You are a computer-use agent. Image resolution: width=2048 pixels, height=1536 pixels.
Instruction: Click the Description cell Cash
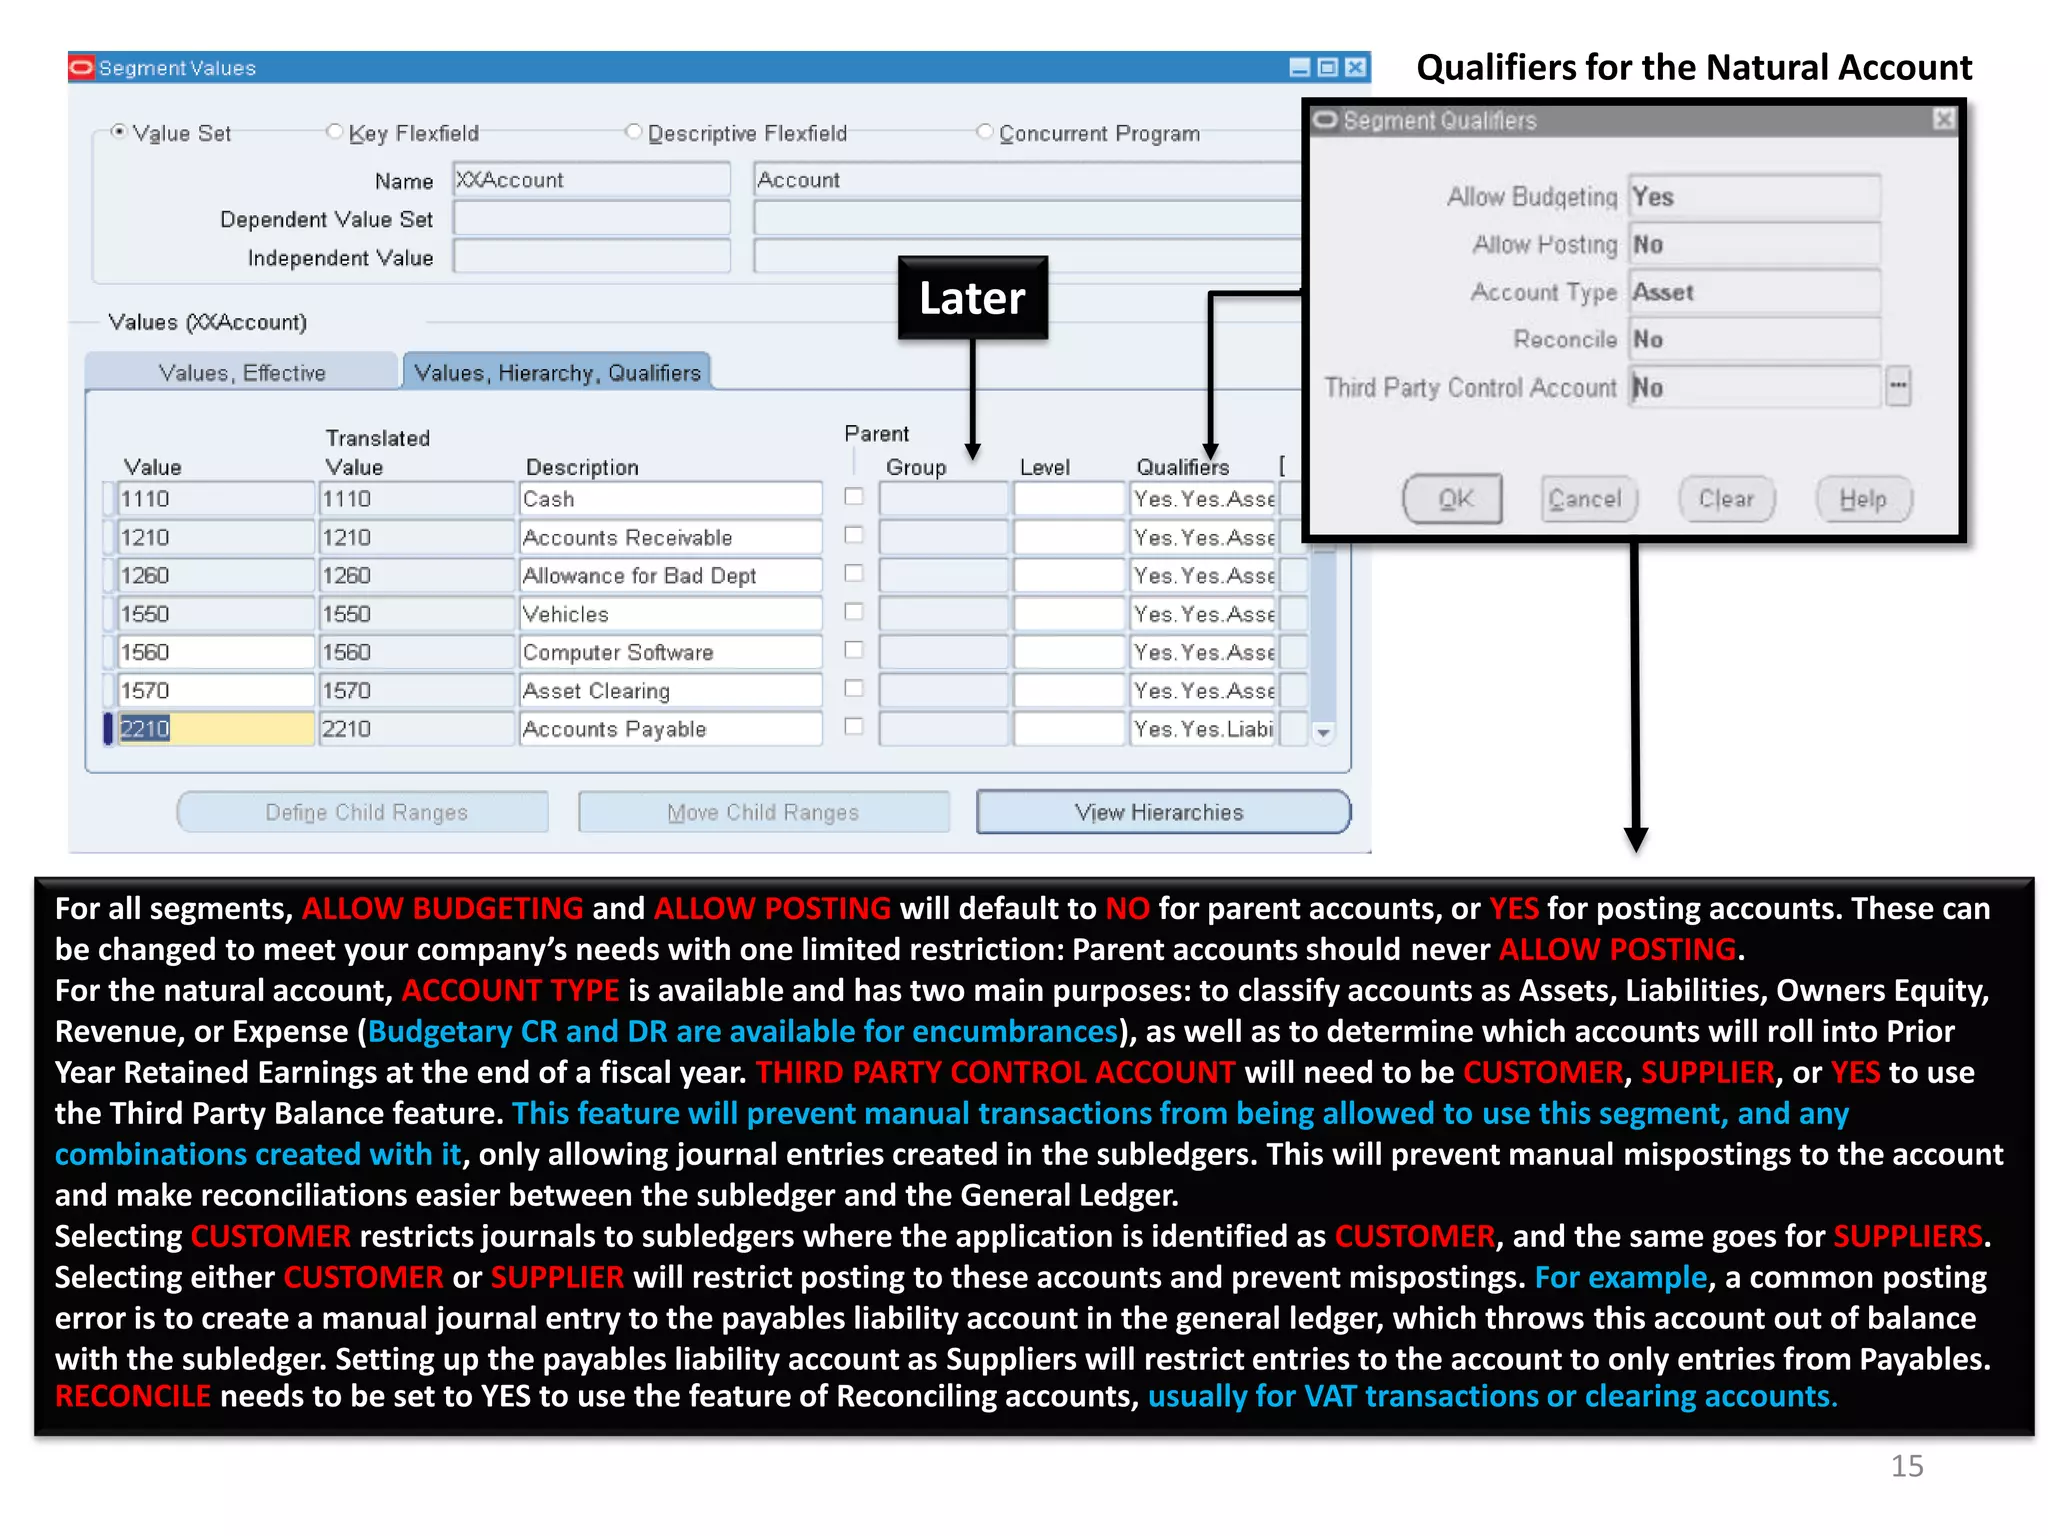click(x=670, y=498)
